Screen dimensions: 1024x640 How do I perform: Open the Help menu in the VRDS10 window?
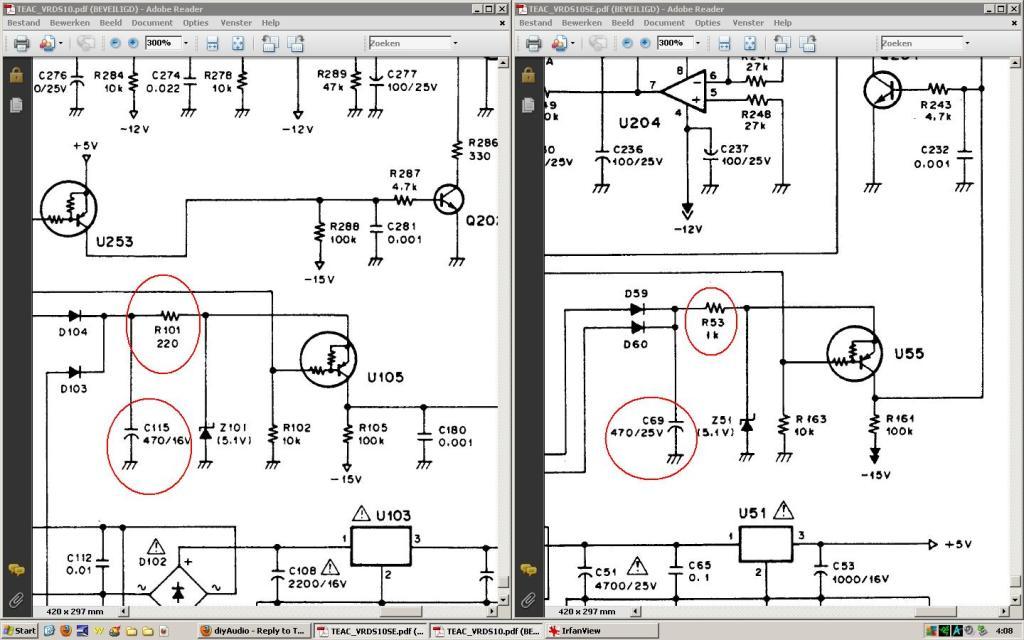[270, 23]
